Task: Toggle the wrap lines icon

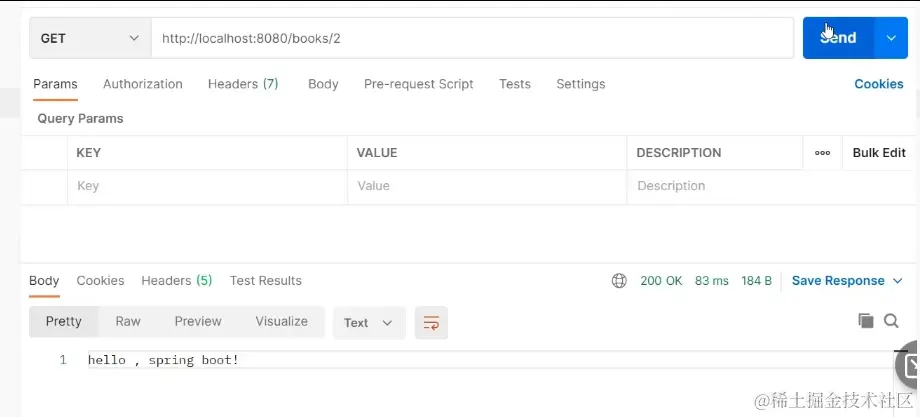Action: tap(431, 322)
